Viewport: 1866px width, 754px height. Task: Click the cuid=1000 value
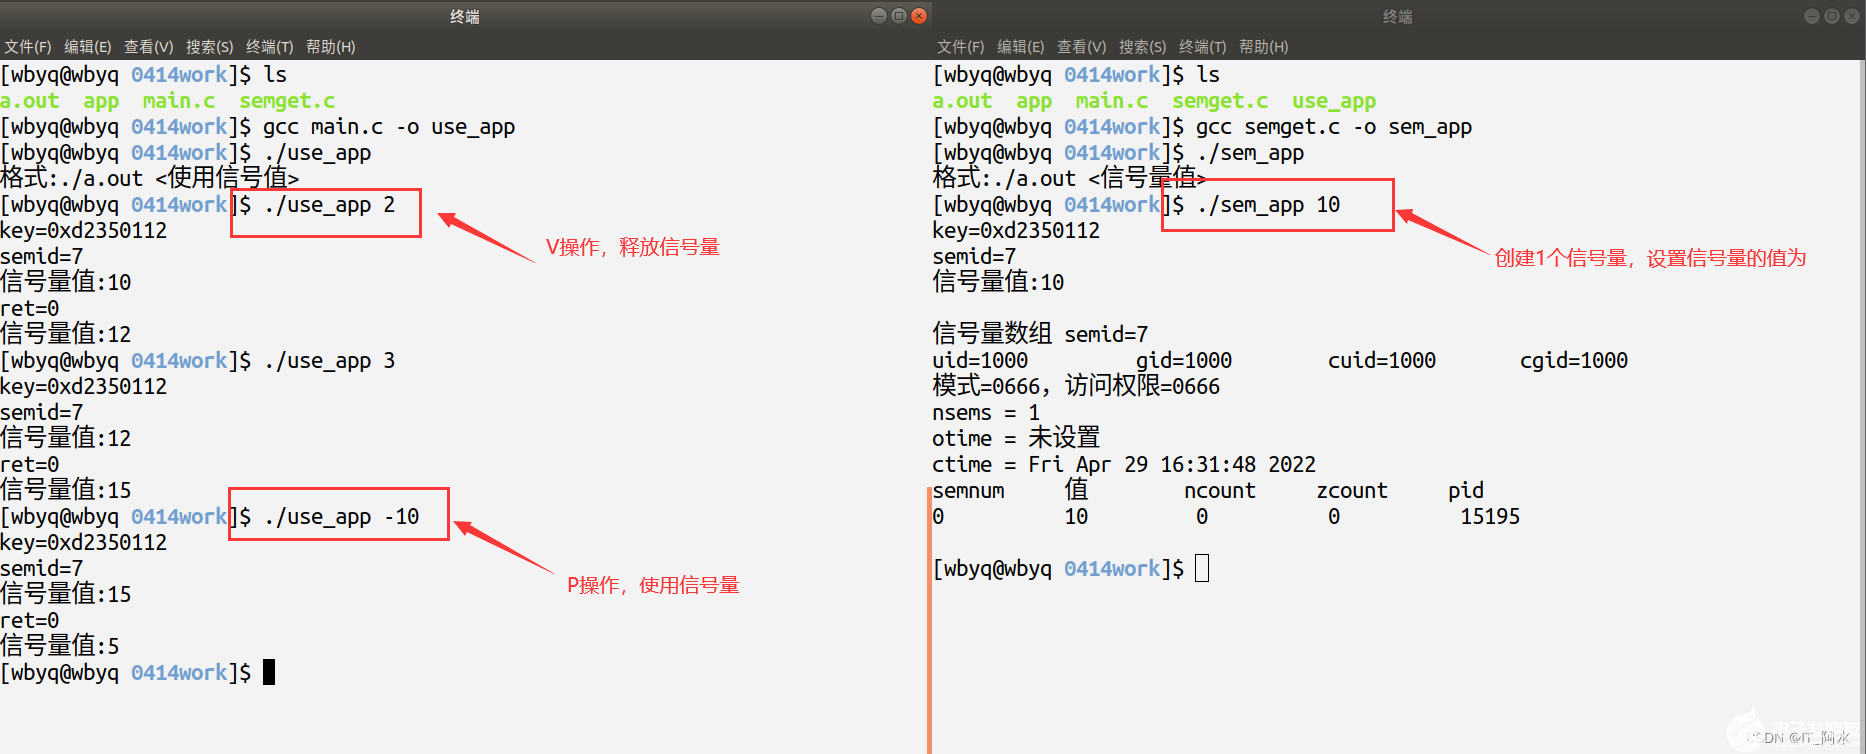tap(1382, 361)
